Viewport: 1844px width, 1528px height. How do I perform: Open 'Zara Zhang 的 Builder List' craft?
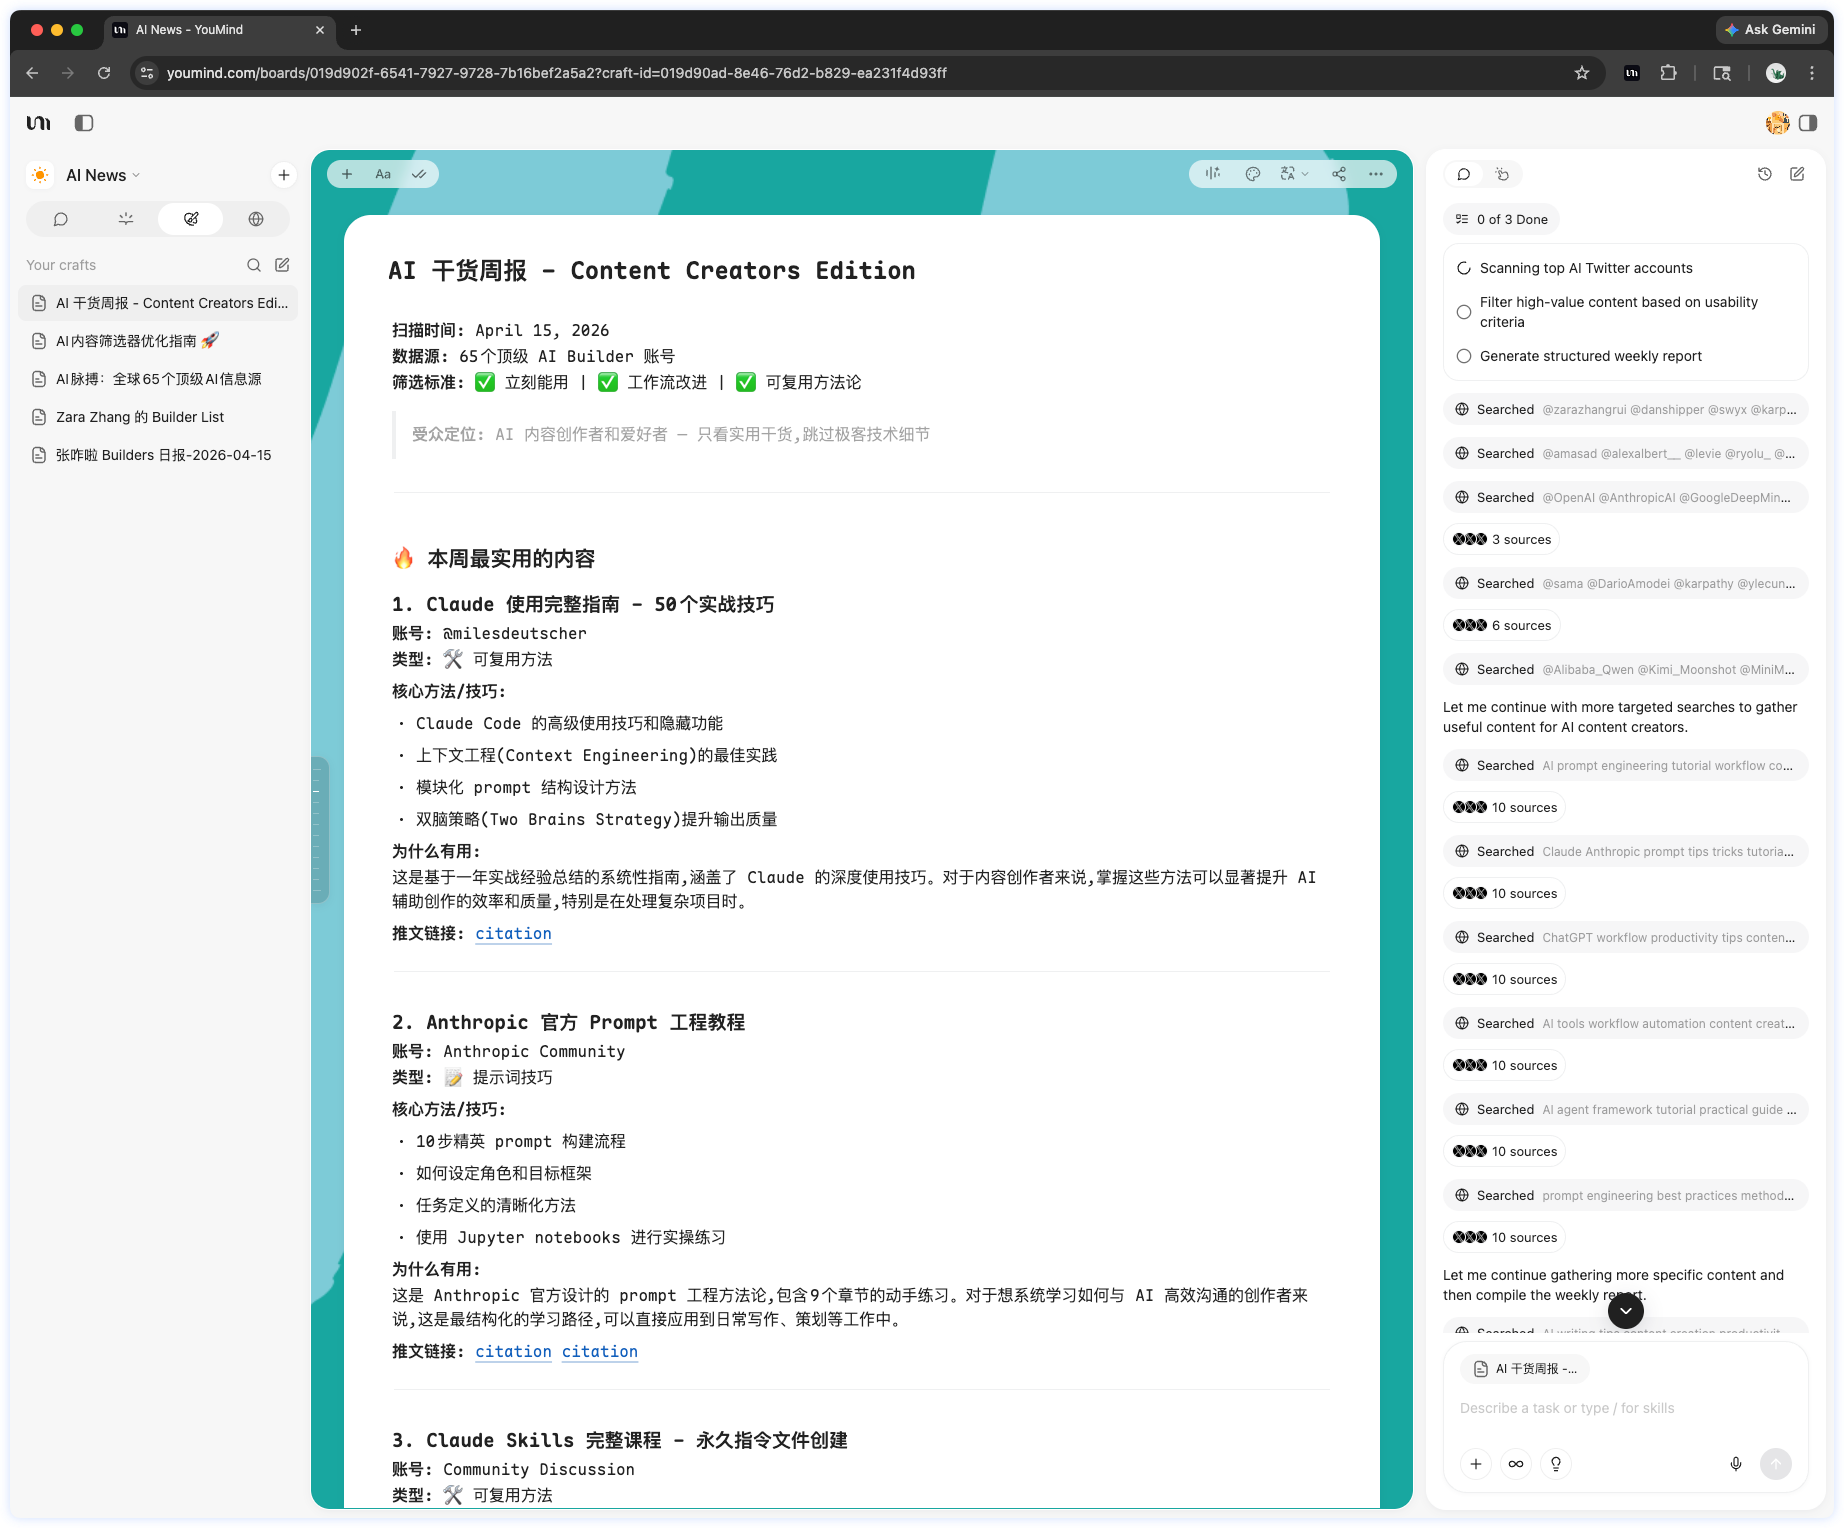tap(140, 417)
